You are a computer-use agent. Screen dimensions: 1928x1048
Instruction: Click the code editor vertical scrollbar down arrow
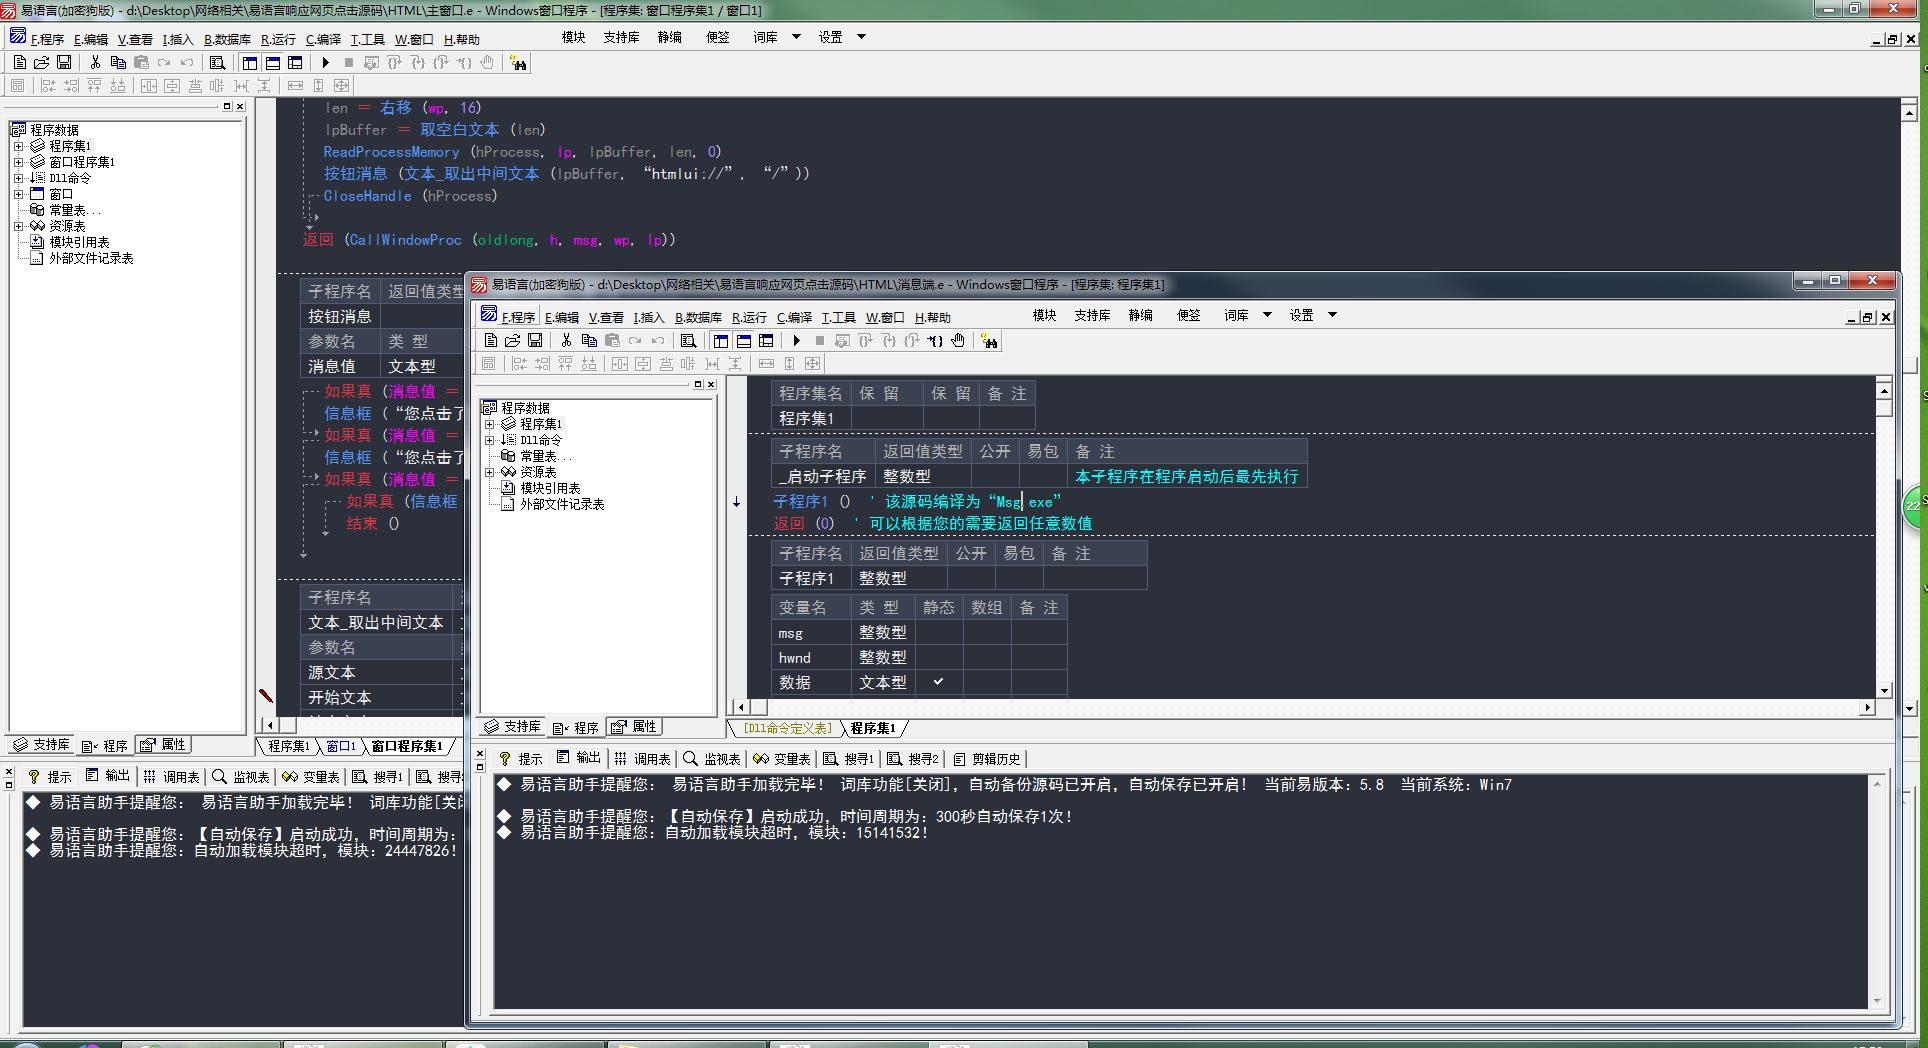tap(1884, 690)
